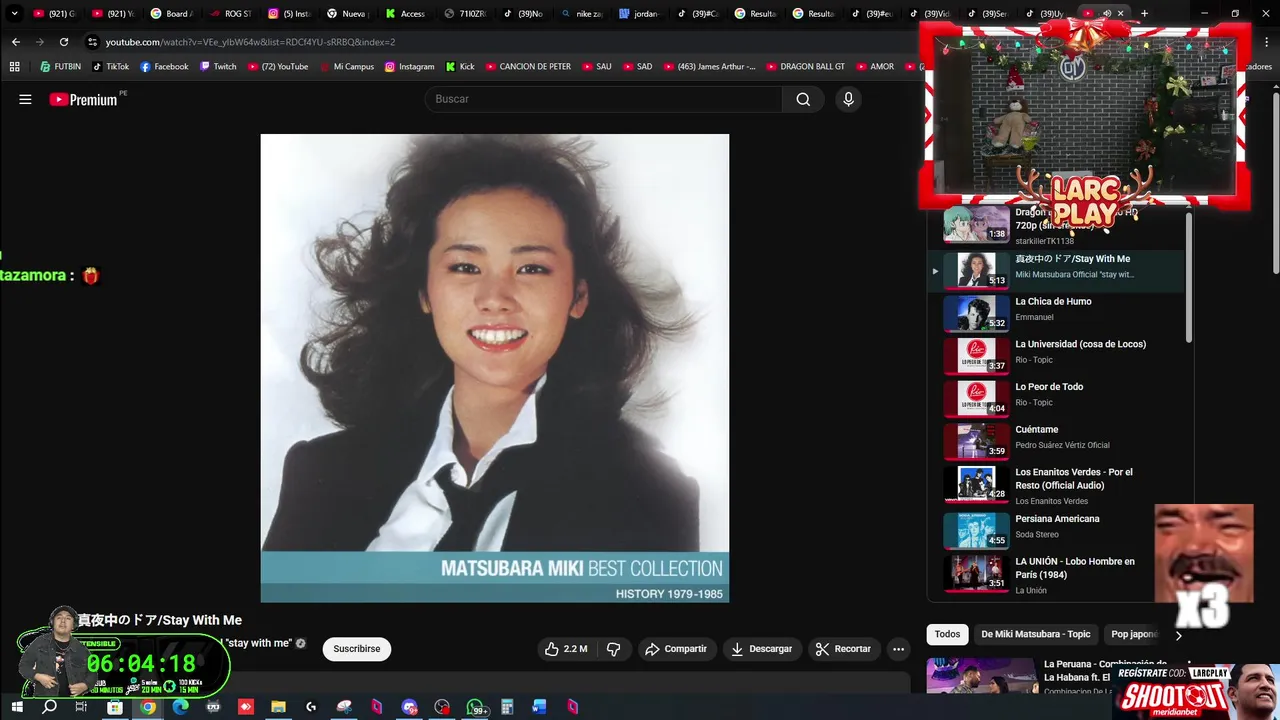Open Task View in taskbar
This screenshot has height=720, width=1280.
pos(82,707)
